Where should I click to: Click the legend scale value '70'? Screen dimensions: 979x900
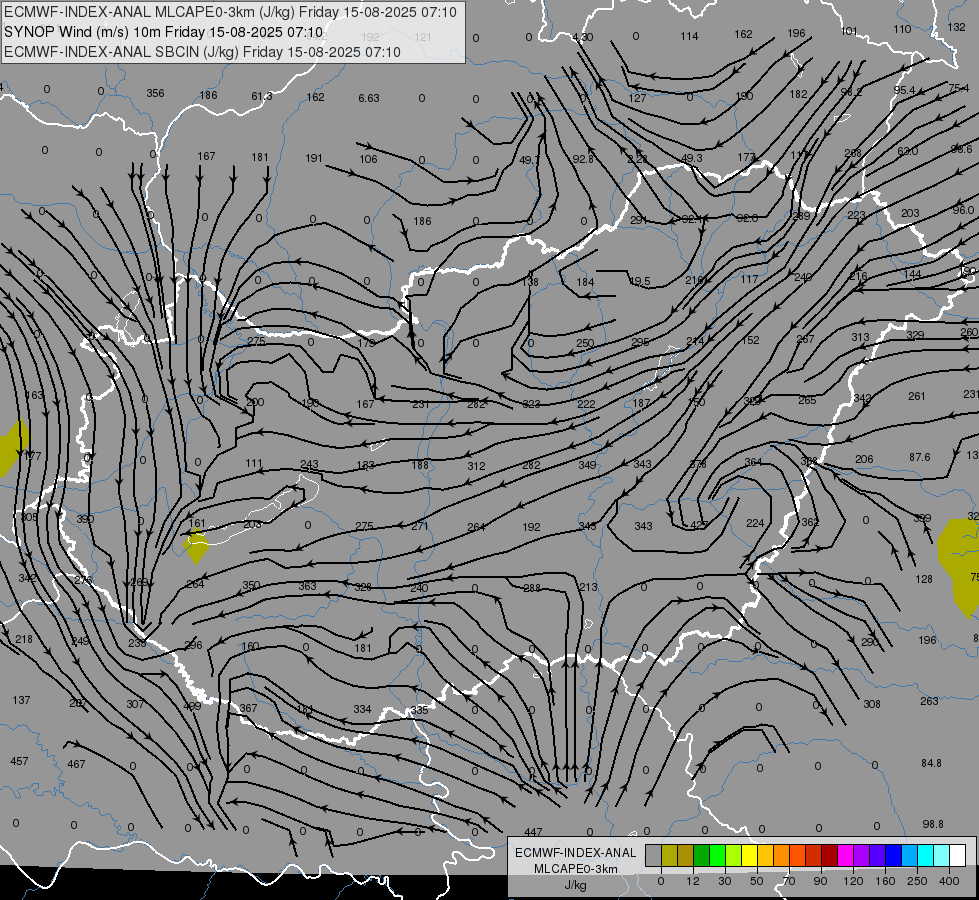click(789, 881)
